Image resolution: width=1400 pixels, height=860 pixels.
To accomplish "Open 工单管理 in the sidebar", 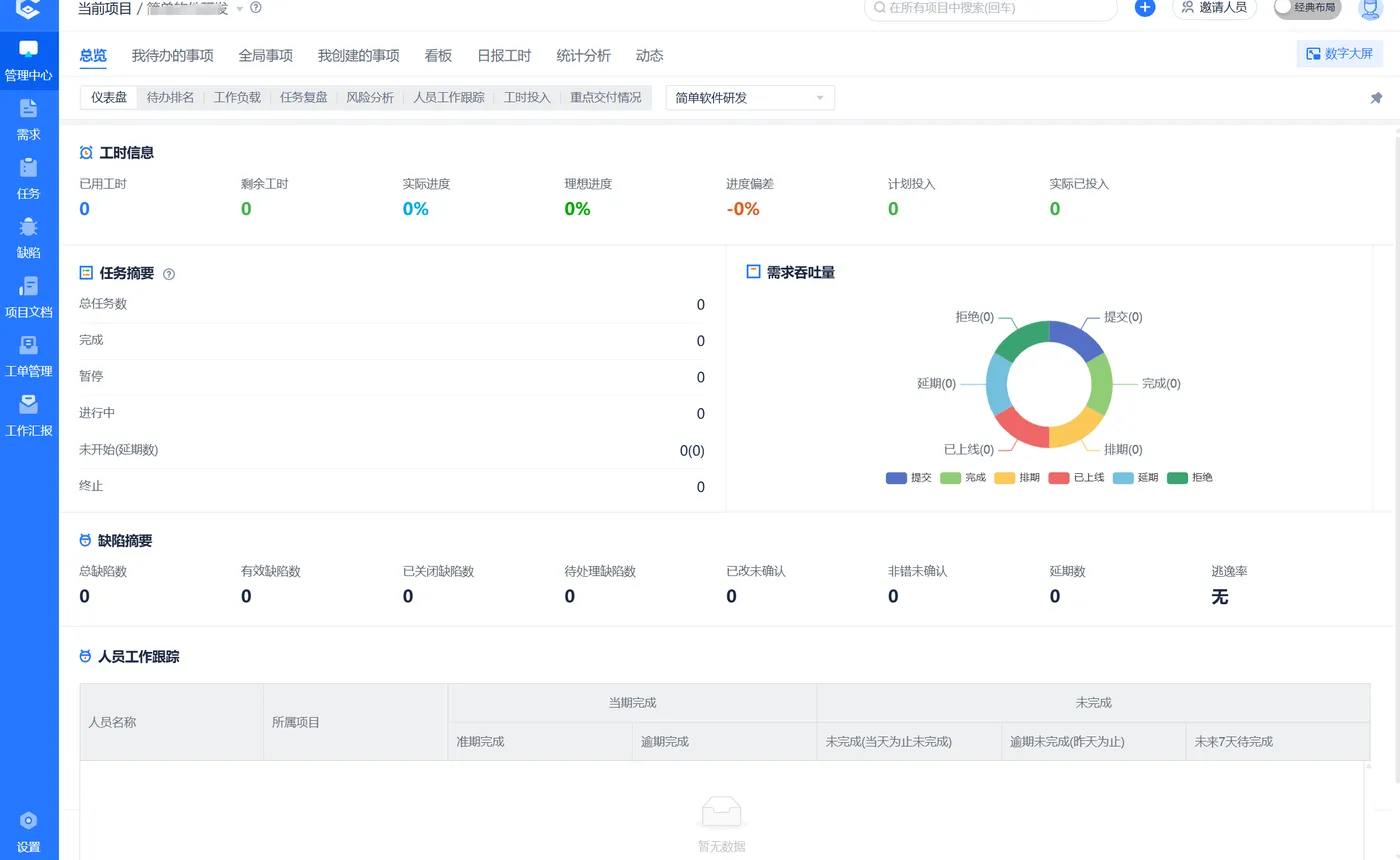I will 29,356.
